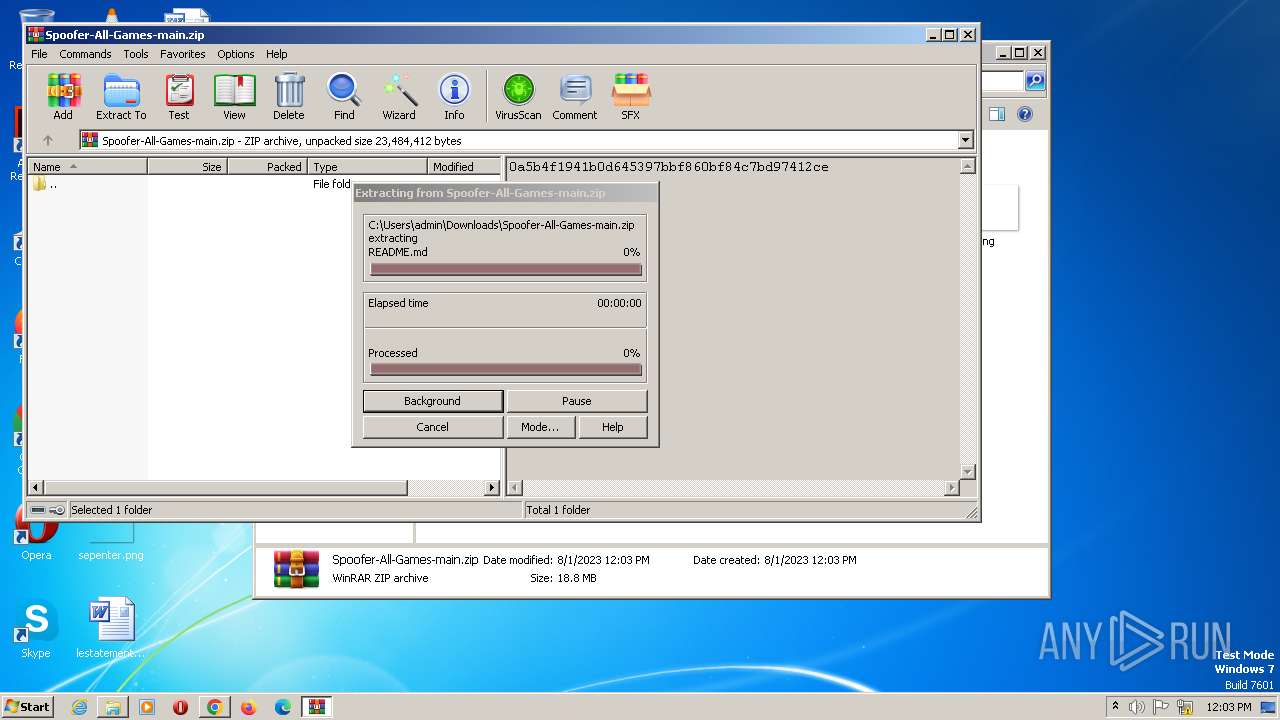Open Firefox from taskbar
Viewport: 1280px width, 720px height.
click(x=248, y=707)
